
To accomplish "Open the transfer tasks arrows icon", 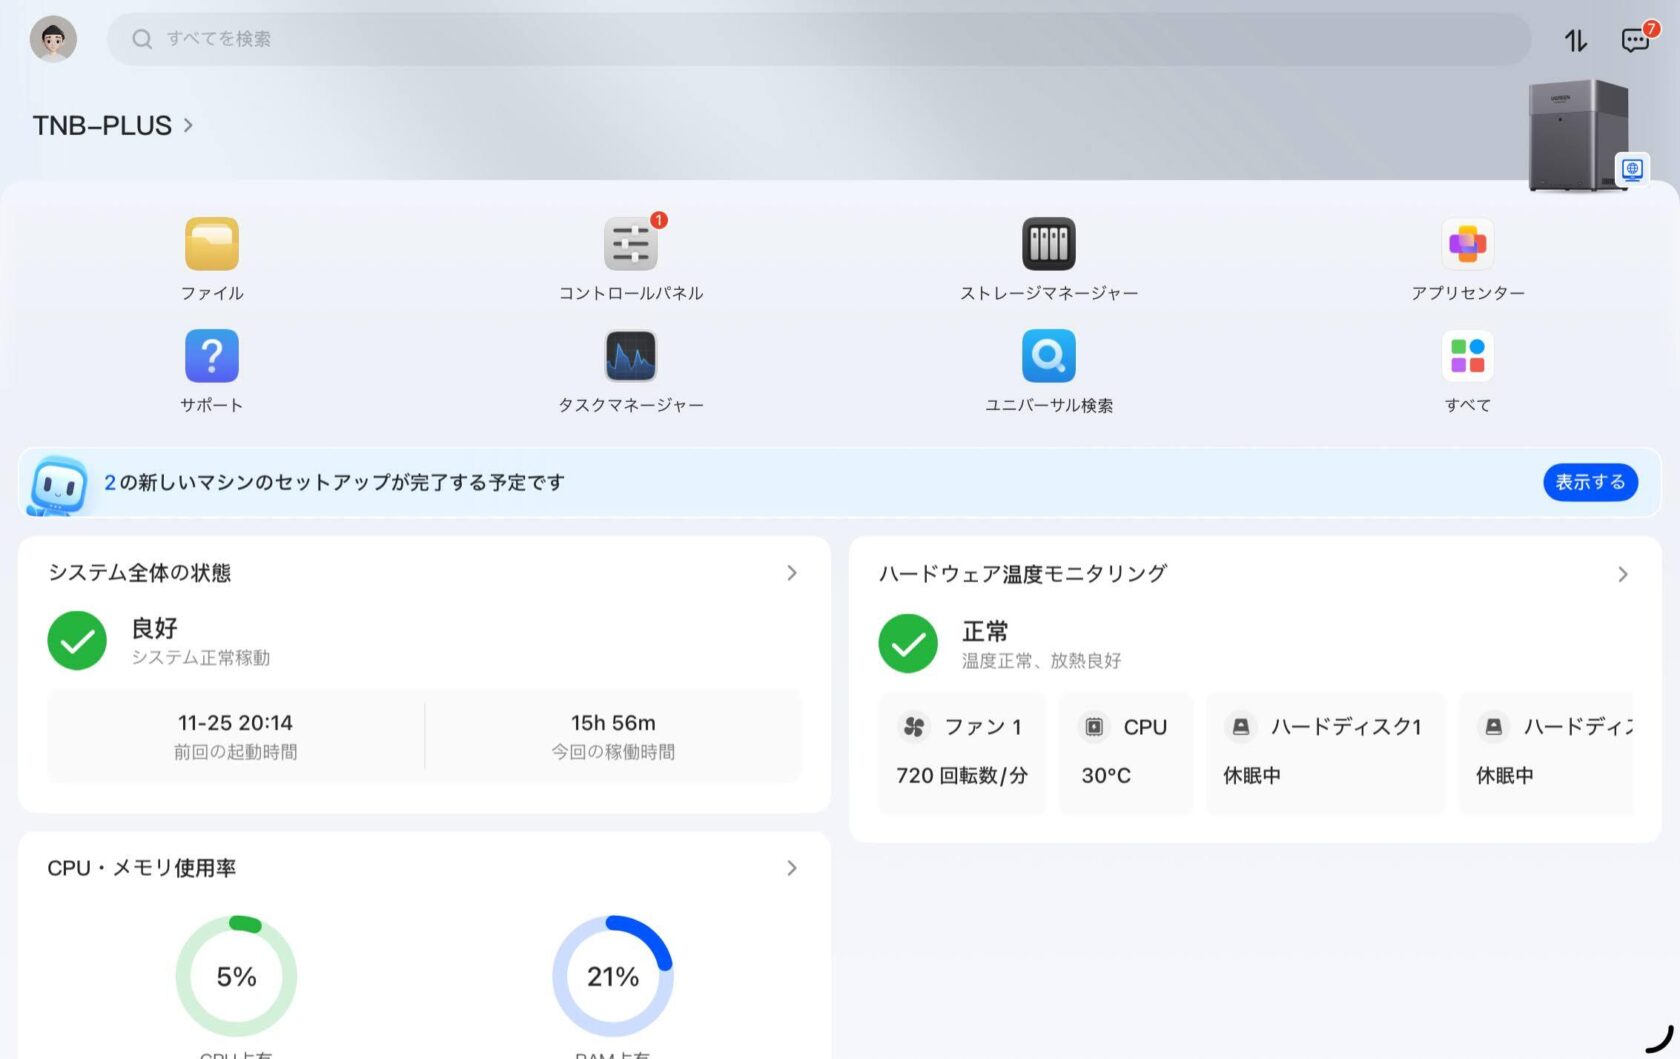I will [1576, 40].
